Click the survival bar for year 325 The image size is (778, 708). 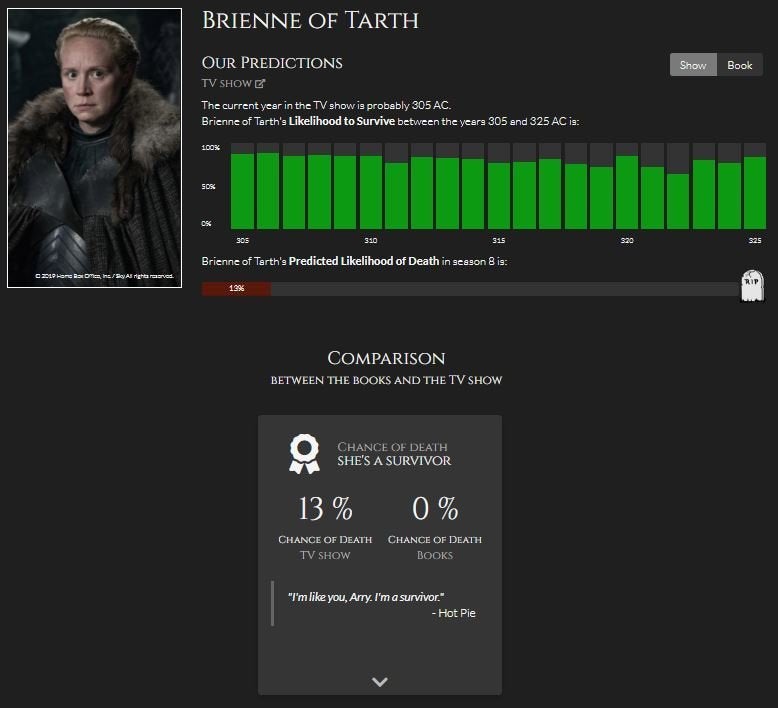pos(755,193)
